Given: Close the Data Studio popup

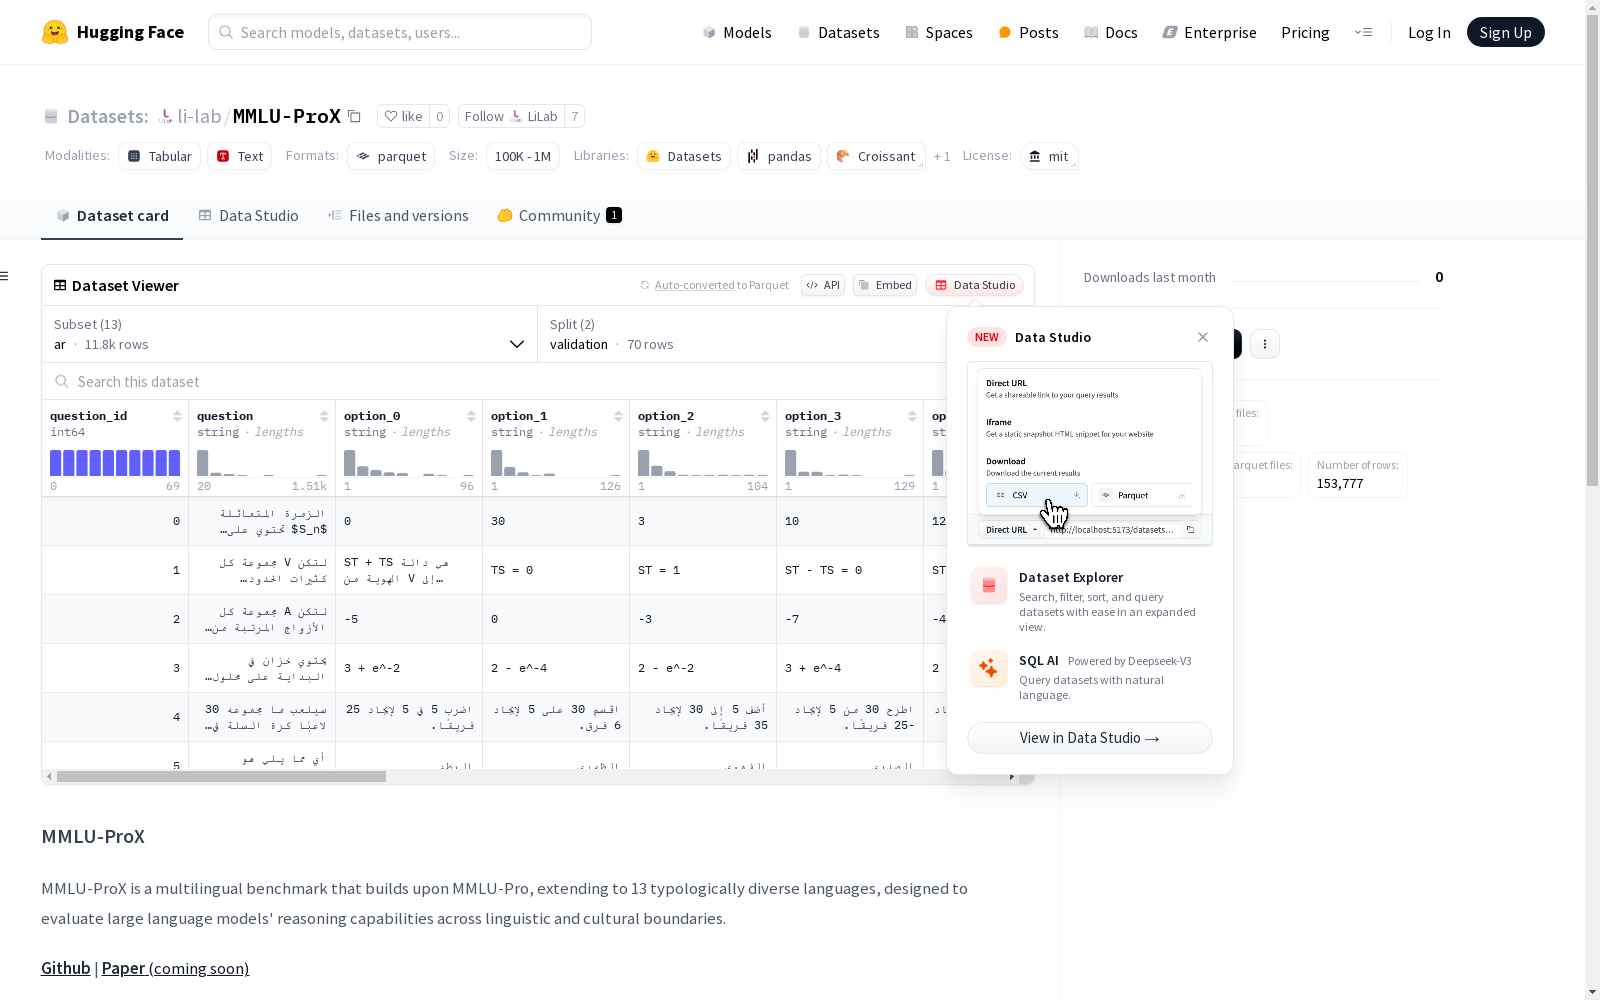Looking at the screenshot, I should pyautogui.click(x=1203, y=337).
